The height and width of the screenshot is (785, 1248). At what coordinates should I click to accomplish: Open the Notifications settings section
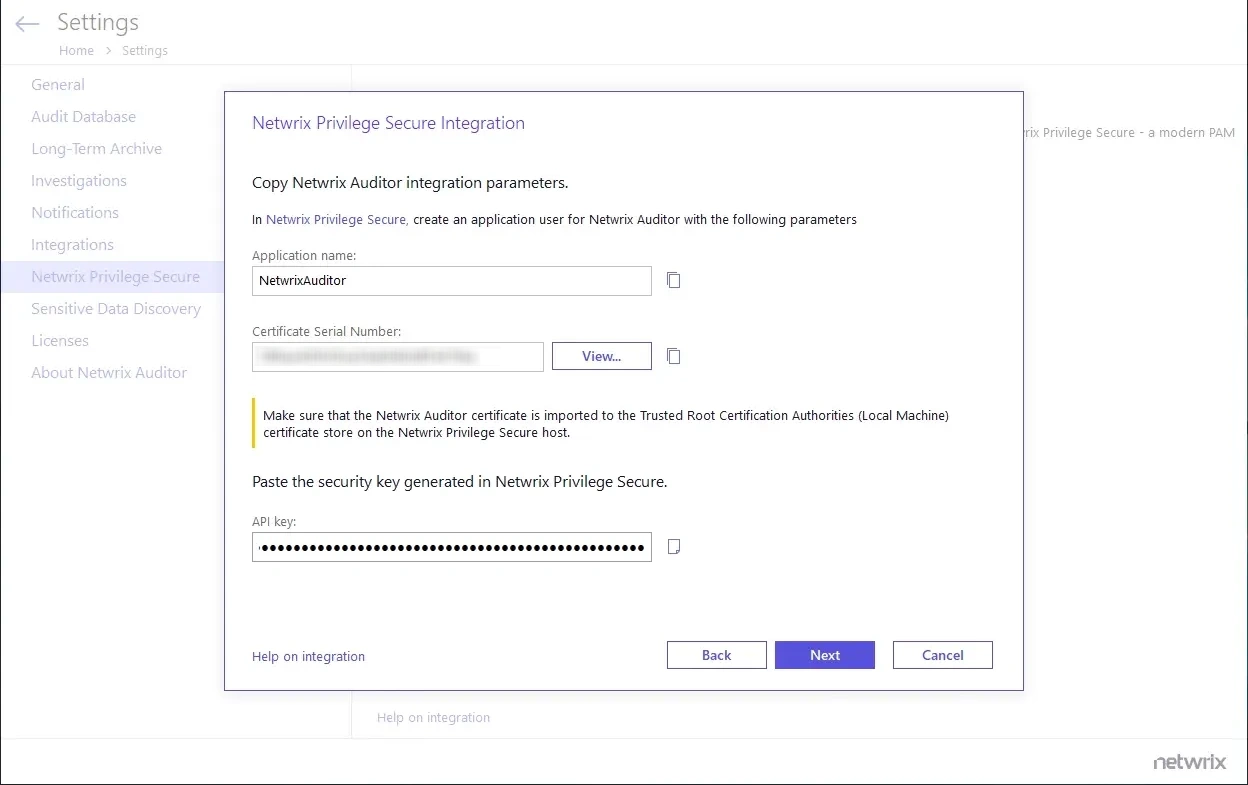pyautogui.click(x=74, y=212)
